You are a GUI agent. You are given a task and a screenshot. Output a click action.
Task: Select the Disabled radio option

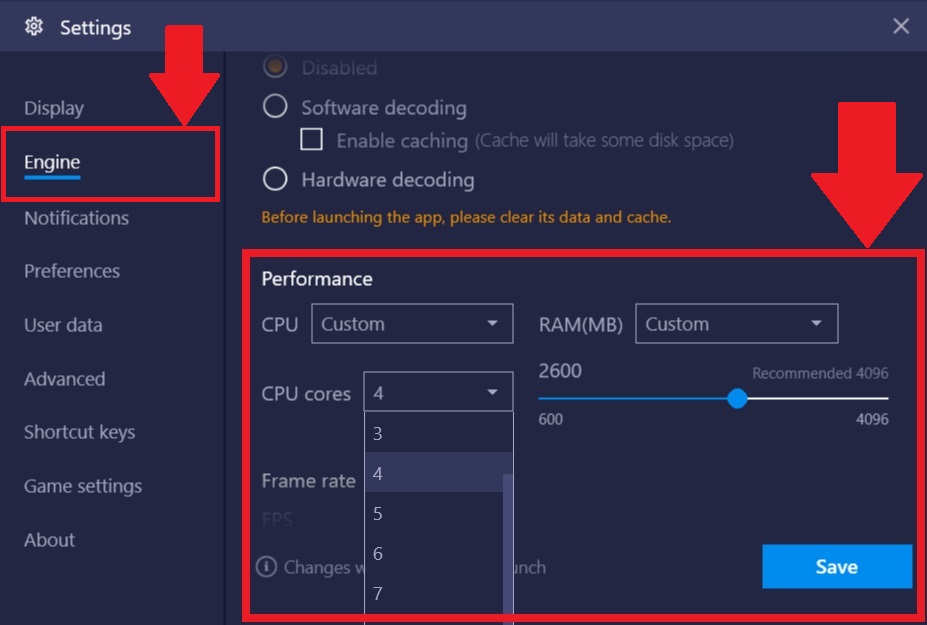click(x=275, y=66)
